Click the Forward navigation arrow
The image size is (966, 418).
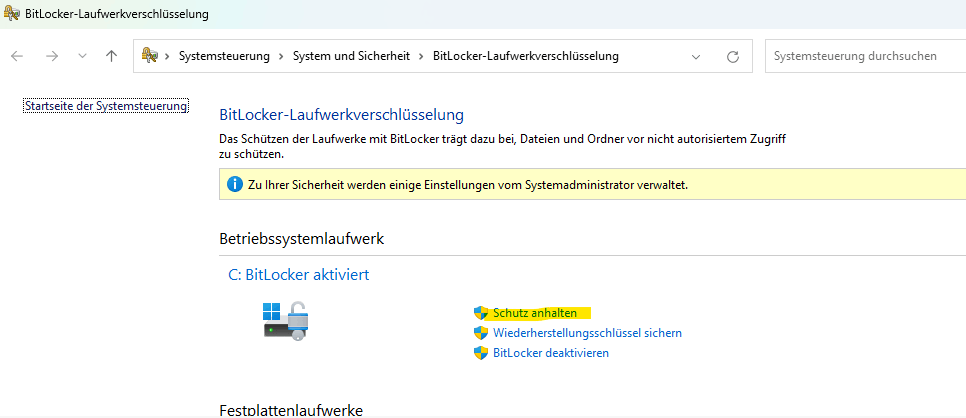pyautogui.click(x=52, y=56)
